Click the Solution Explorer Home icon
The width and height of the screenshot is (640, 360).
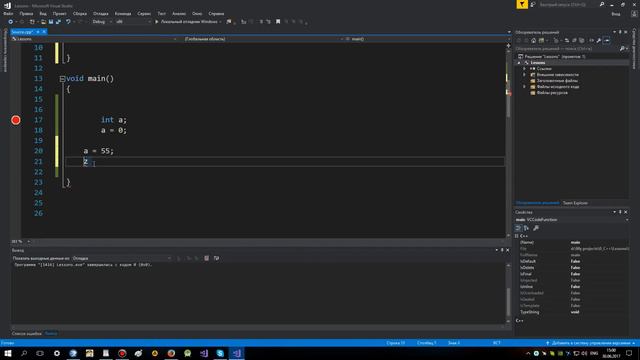tap(533, 40)
